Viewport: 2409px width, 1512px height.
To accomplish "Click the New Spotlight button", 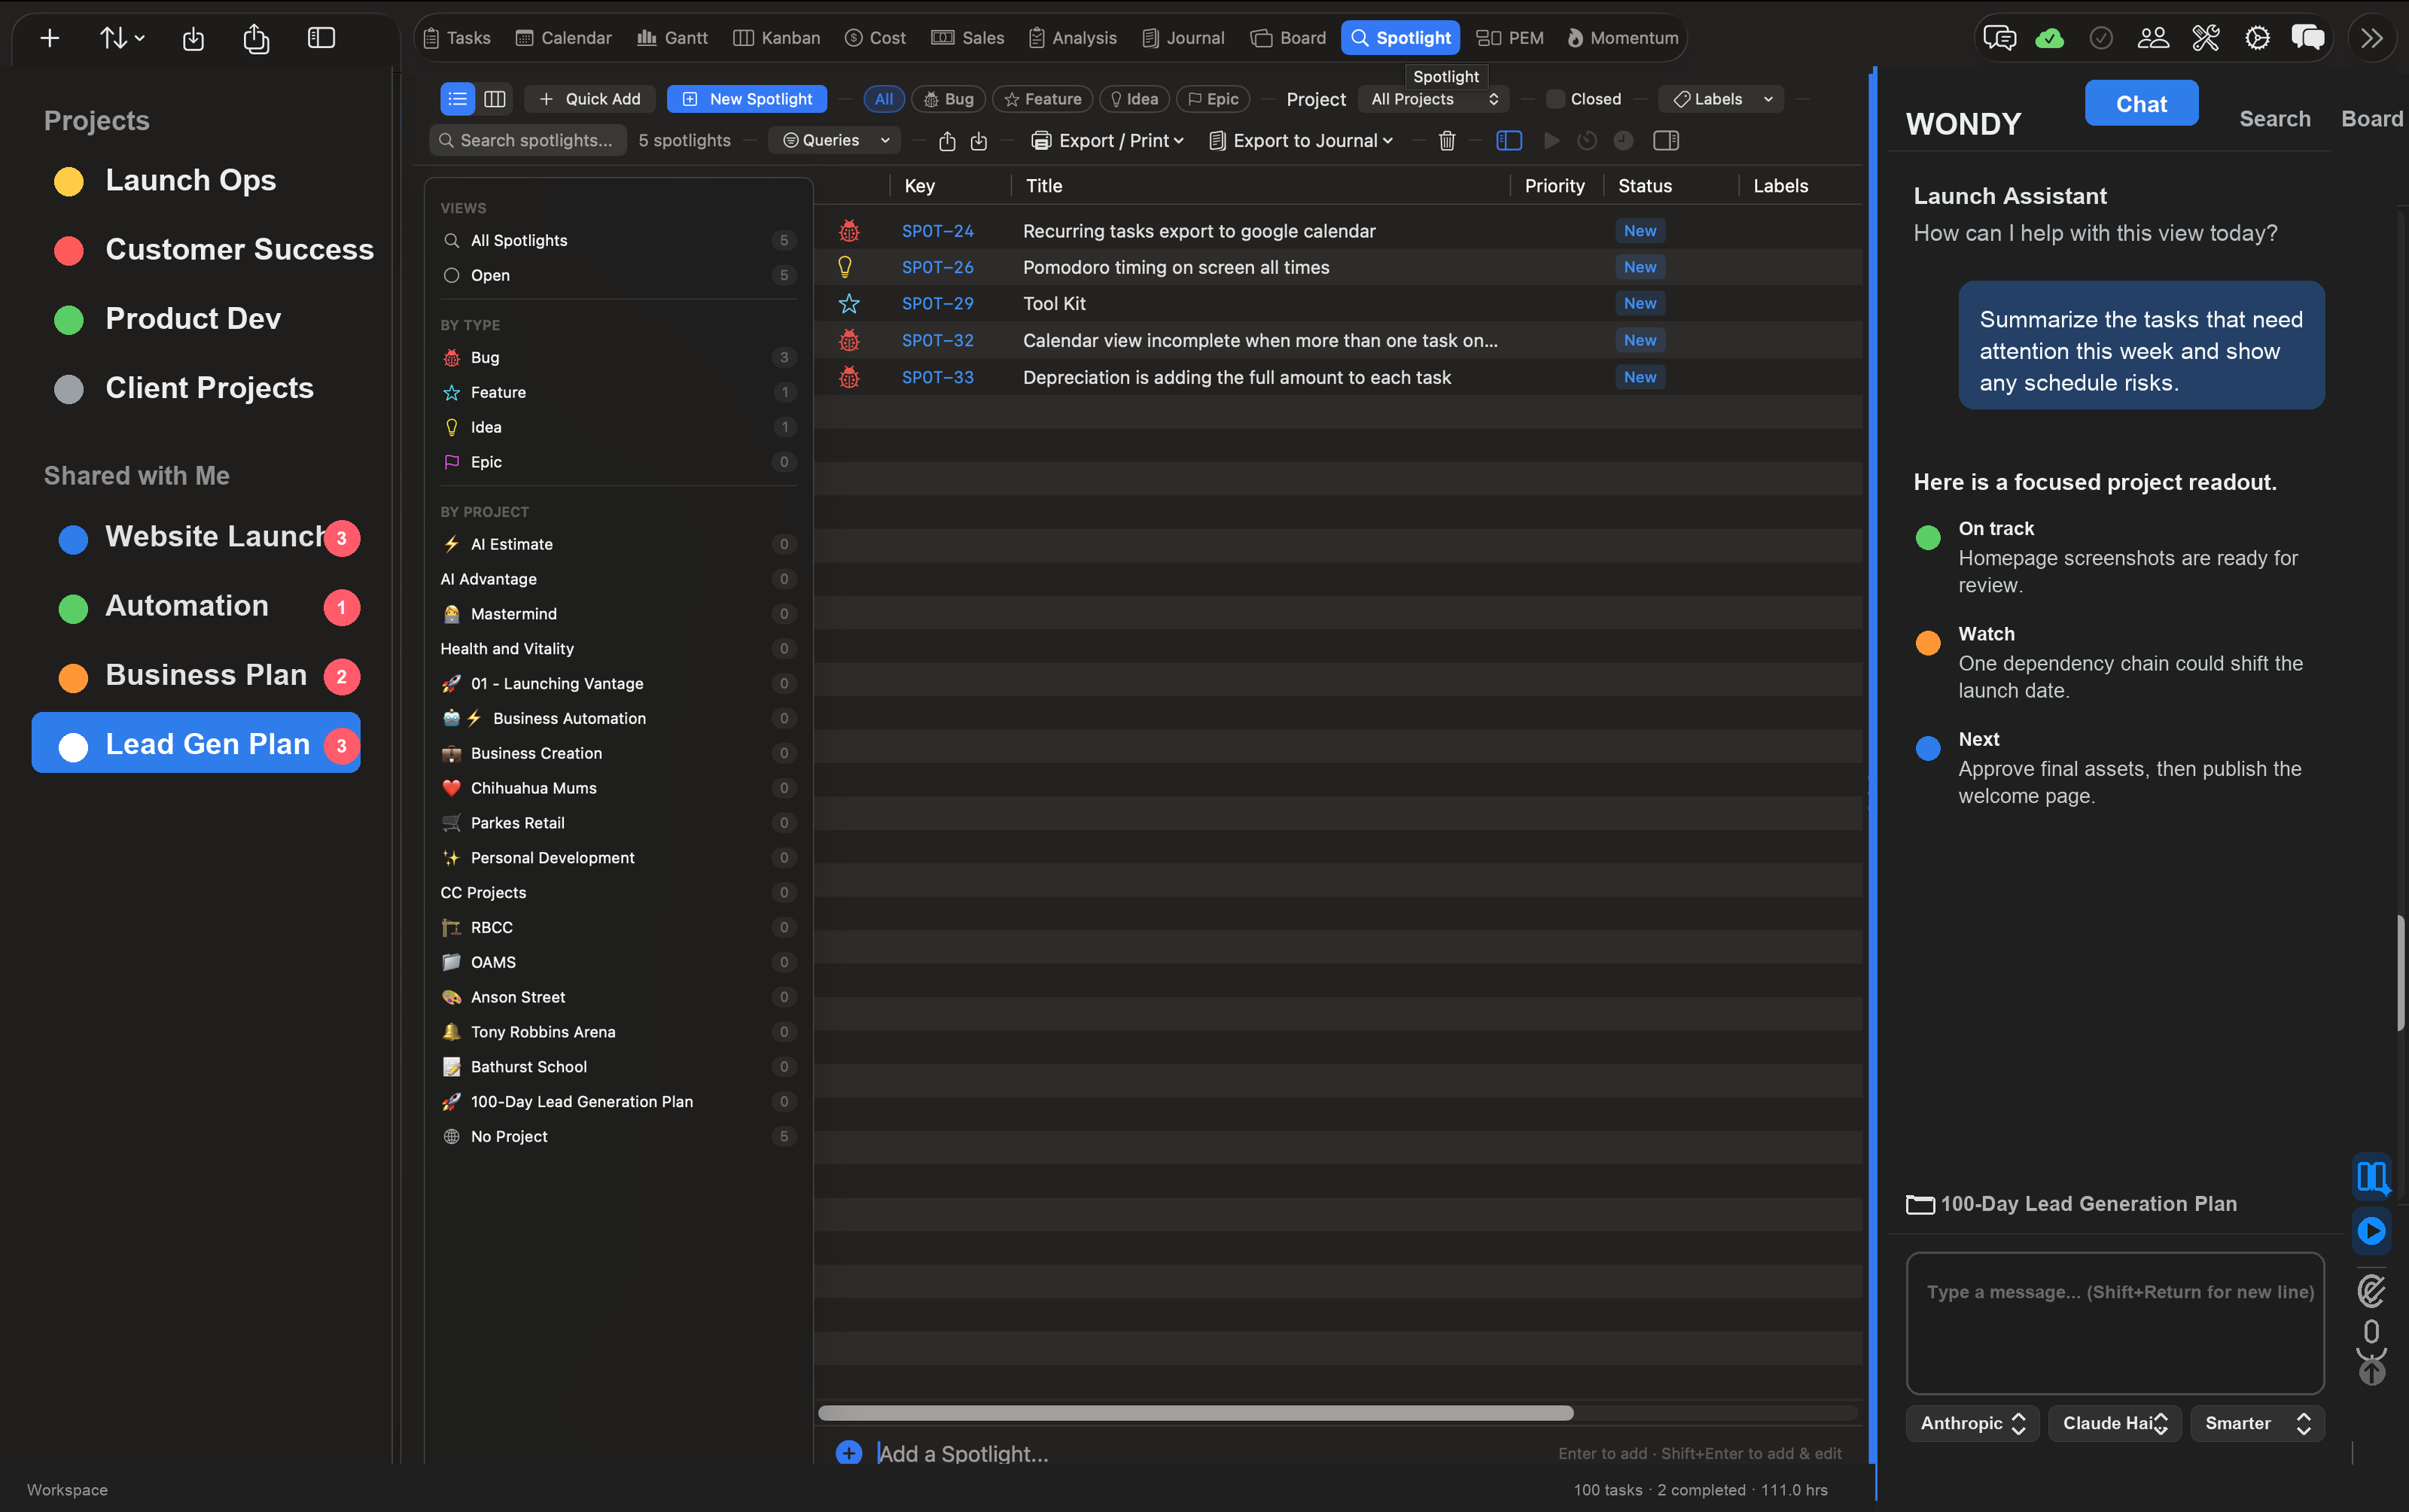I will click(747, 99).
